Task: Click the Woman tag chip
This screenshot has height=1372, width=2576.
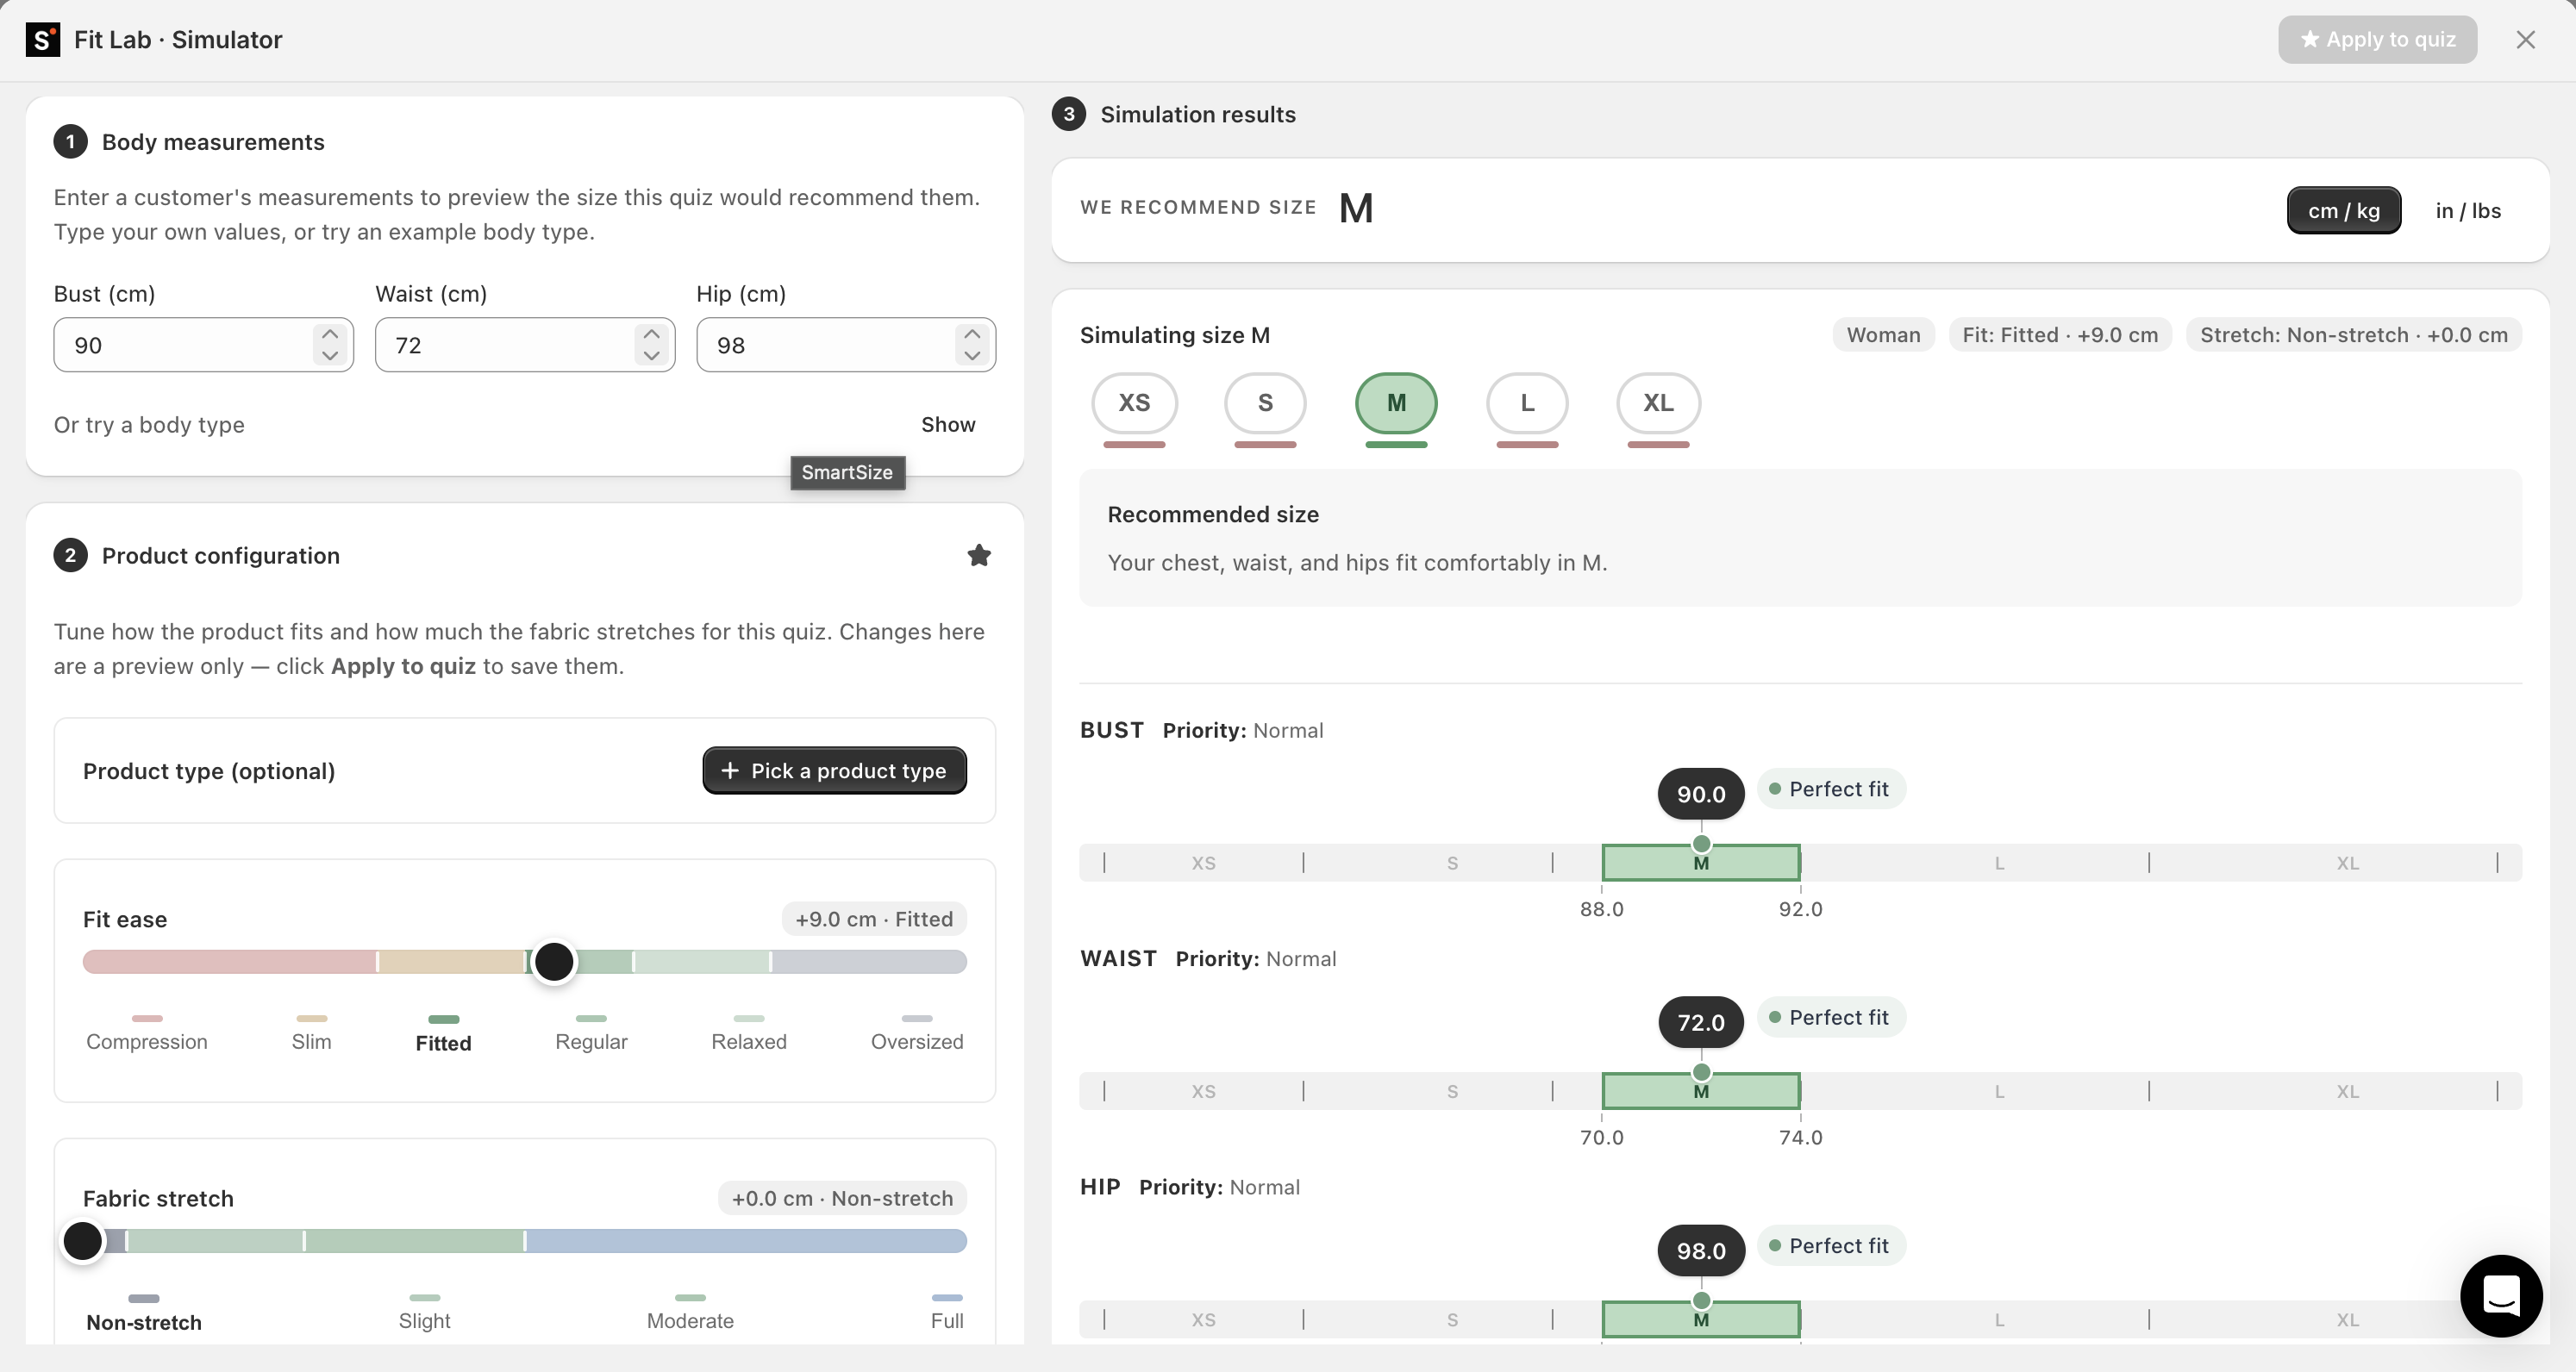Action: coord(1883,335)
